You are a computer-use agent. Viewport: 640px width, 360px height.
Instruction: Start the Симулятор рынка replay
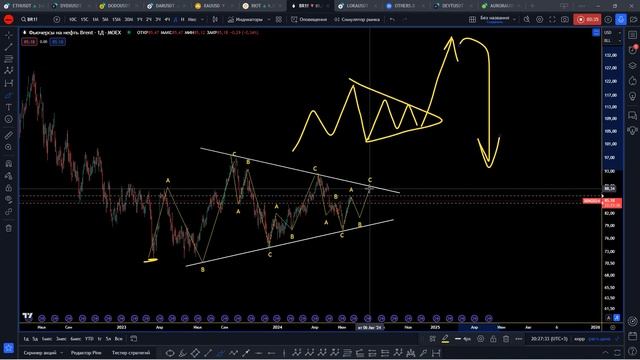[357, 19]
